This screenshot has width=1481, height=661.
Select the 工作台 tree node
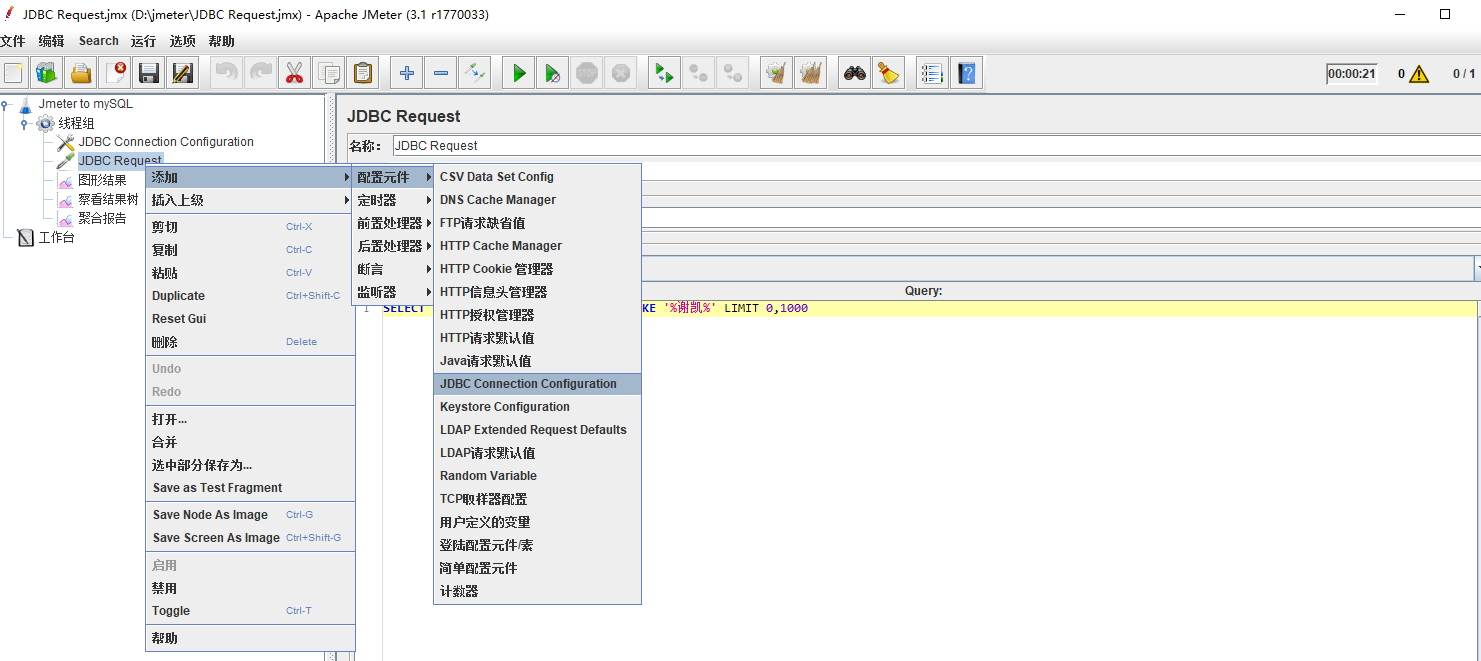pyautogui.click(x=57, y=237)
